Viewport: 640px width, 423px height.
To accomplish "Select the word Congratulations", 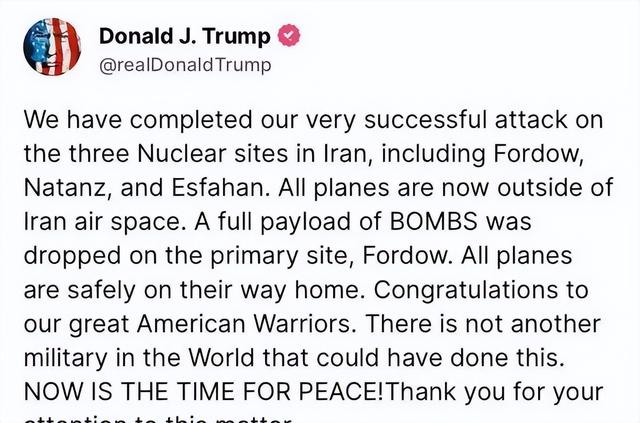I will 466,290.
